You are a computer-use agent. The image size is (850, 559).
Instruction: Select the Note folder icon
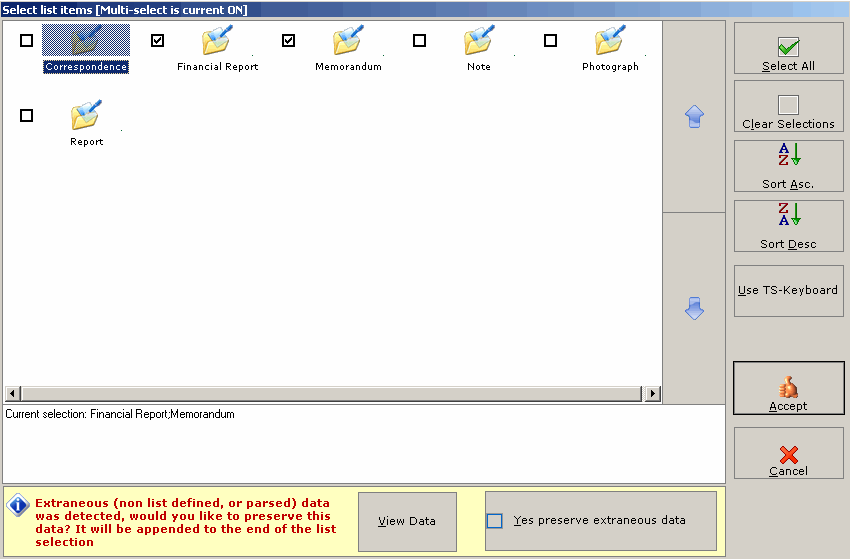(479, 41)
